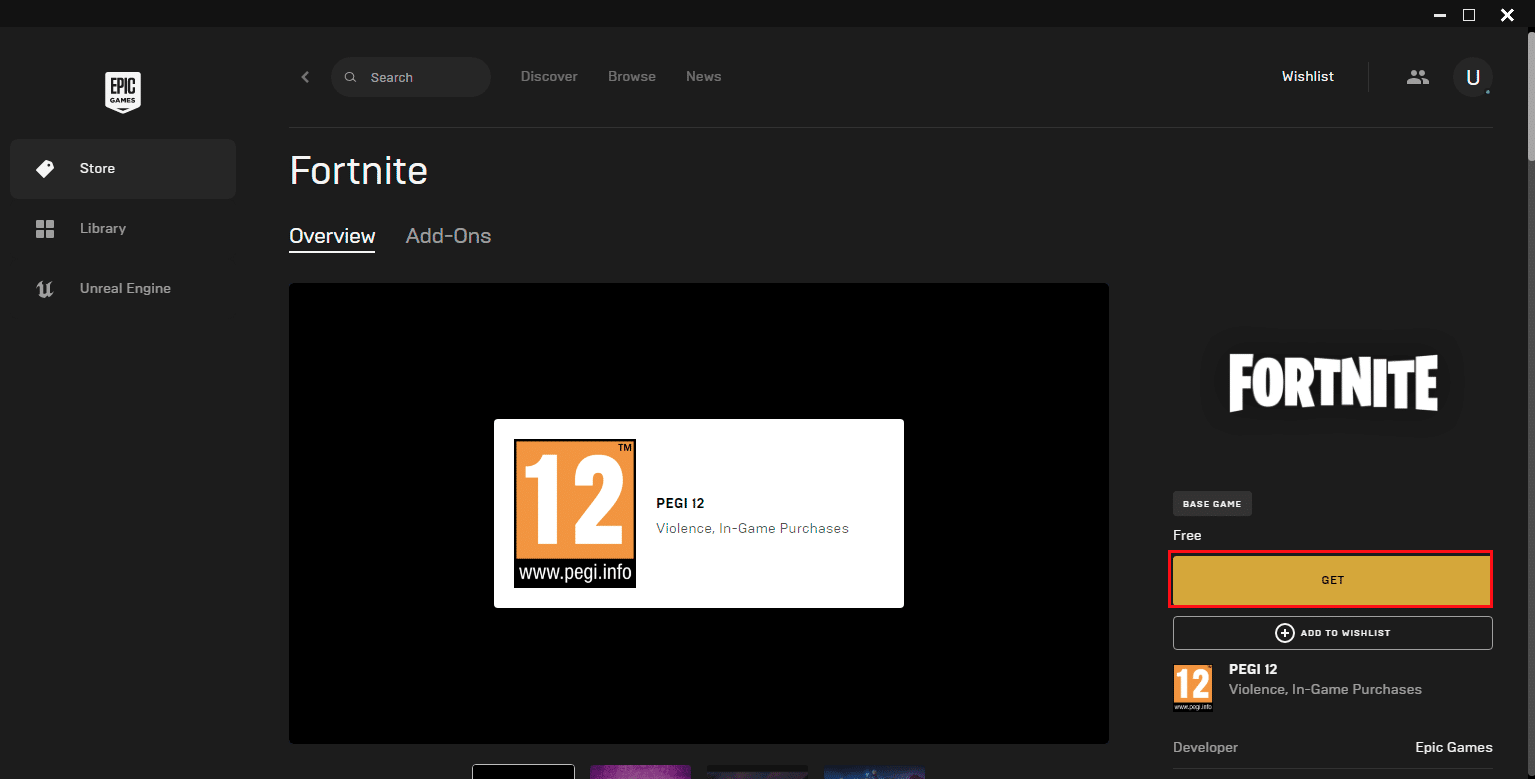Select the third dark media thumbnail
The width and height of the screenshot is (1535, 779).
click(757, 772)
